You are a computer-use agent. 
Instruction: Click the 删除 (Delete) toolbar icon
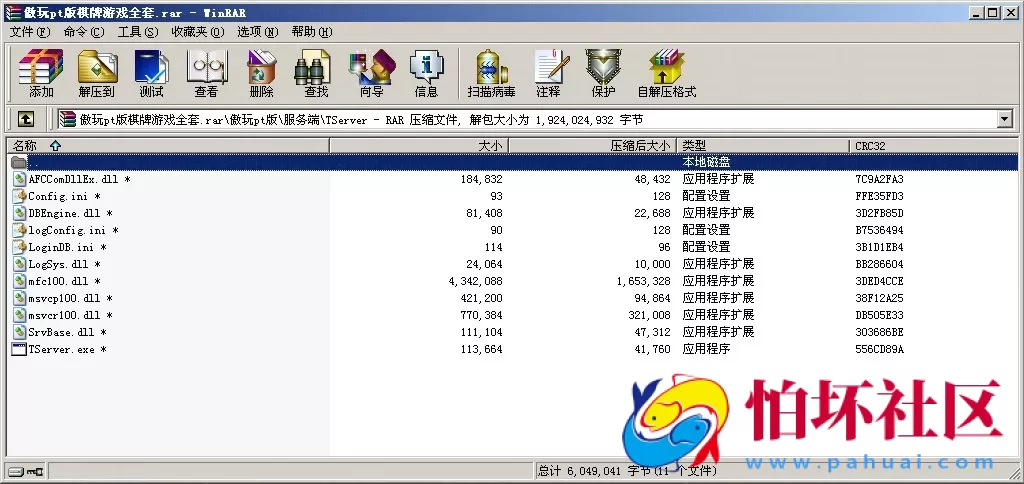pyautogui.click(x=262, y=72)
